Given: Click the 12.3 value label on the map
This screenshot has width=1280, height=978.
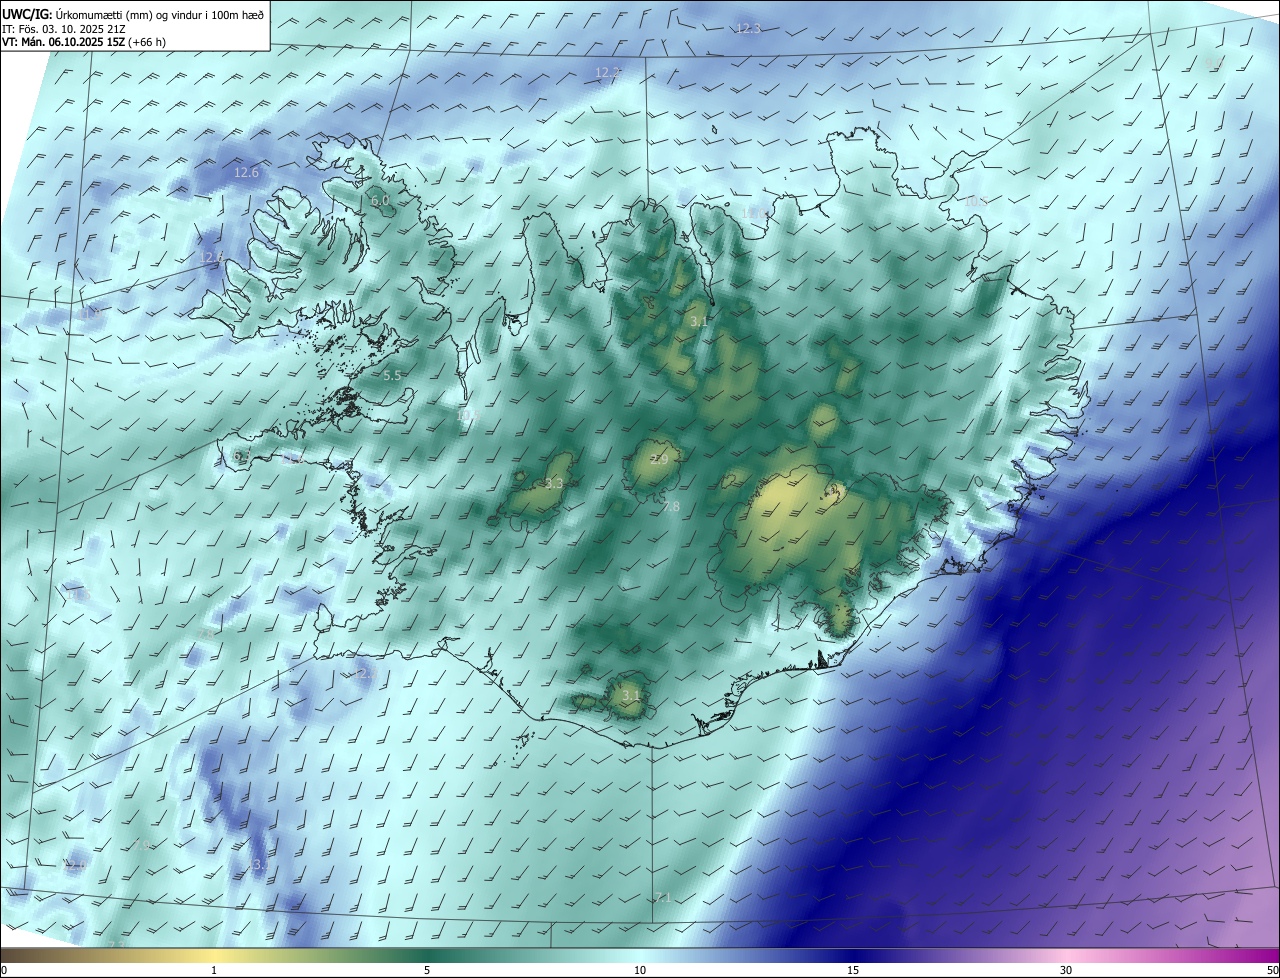Looking at the screenshot, I should (748, 29).
